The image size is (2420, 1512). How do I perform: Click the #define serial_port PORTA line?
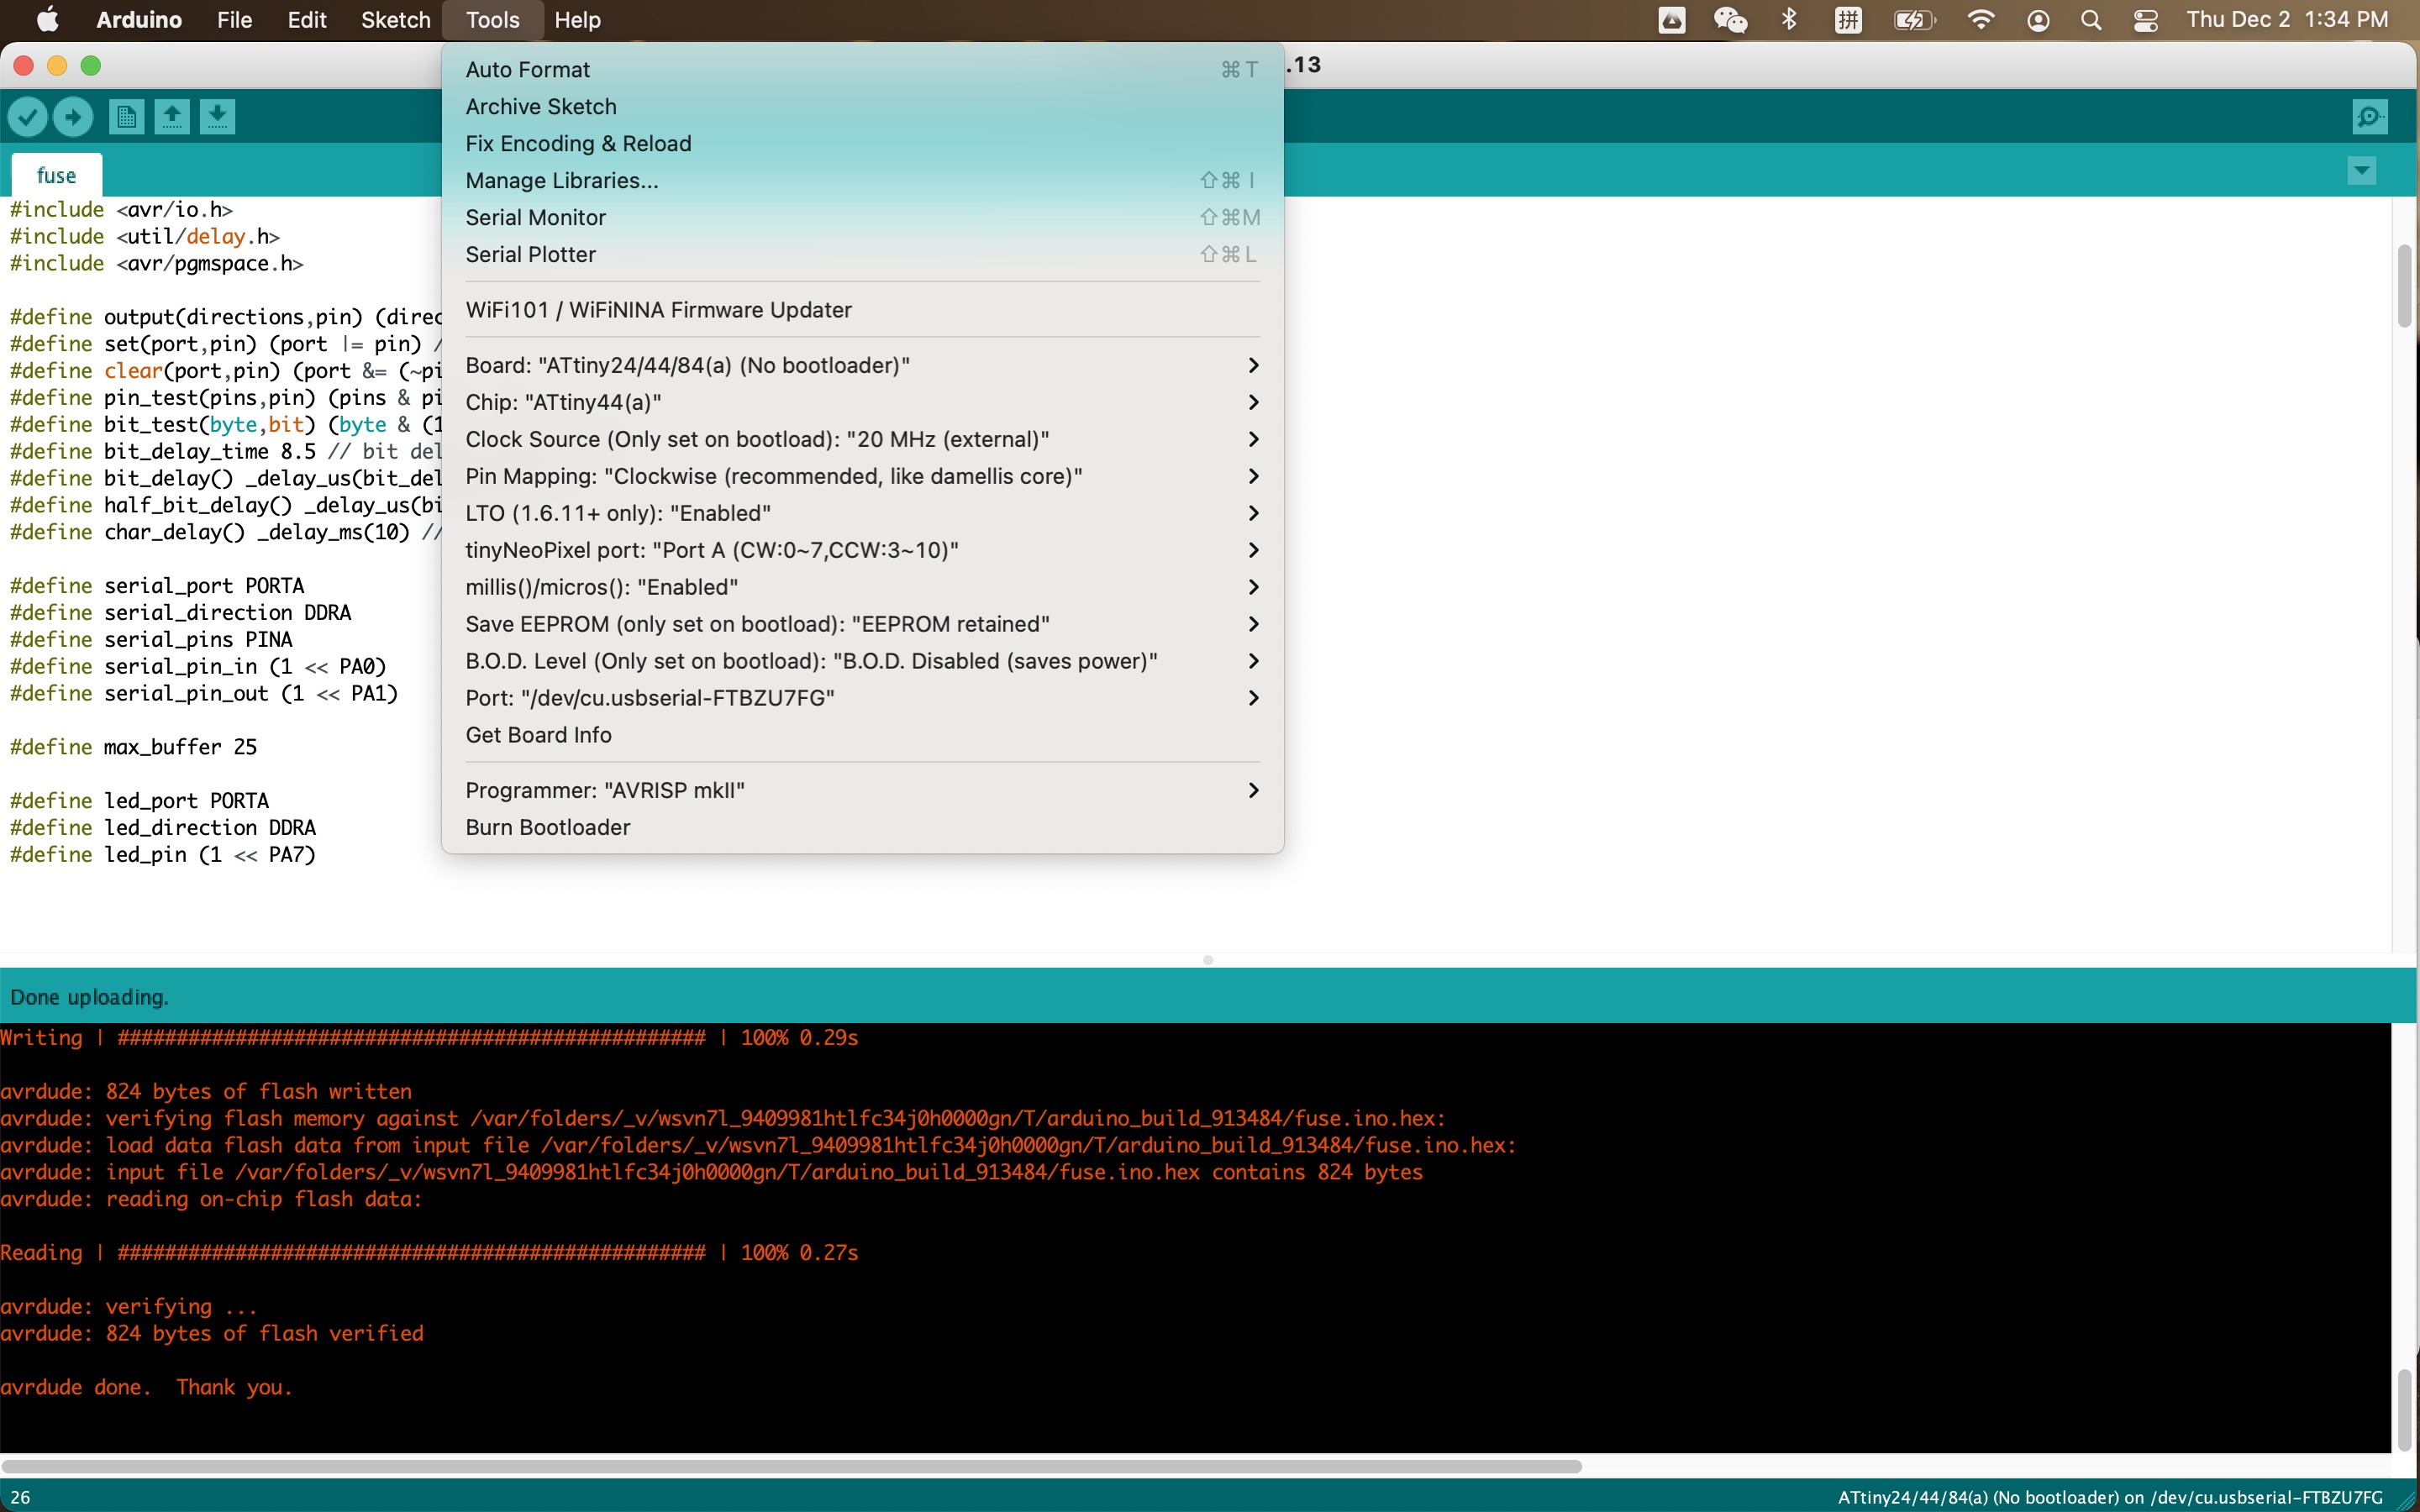coord(157,586)
